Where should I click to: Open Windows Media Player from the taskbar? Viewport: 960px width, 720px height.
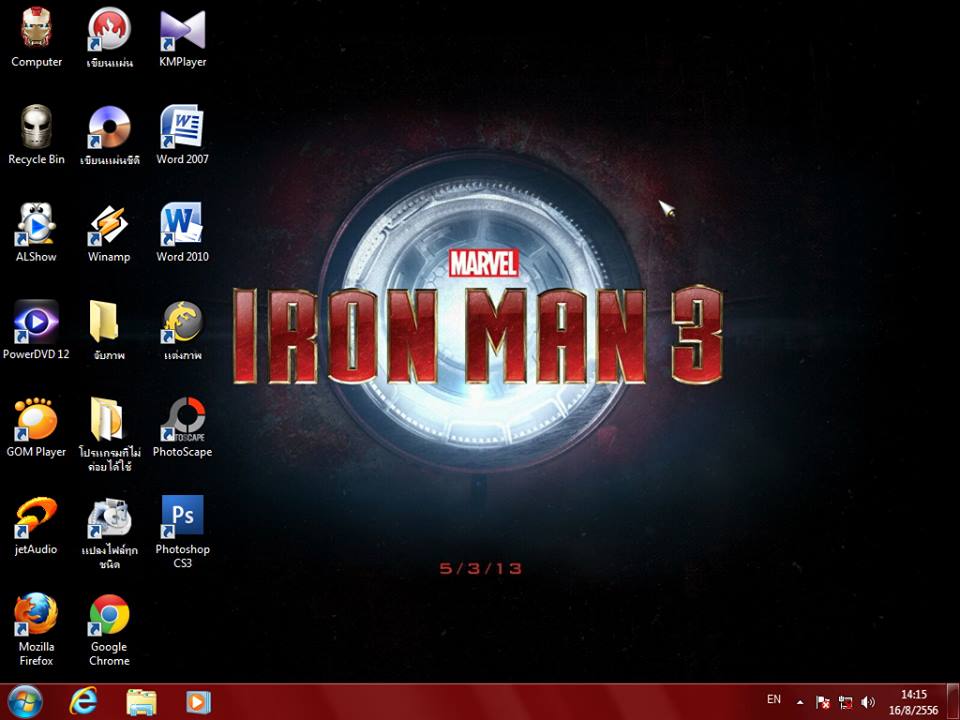pyautogui.click(x=198, y=702)
